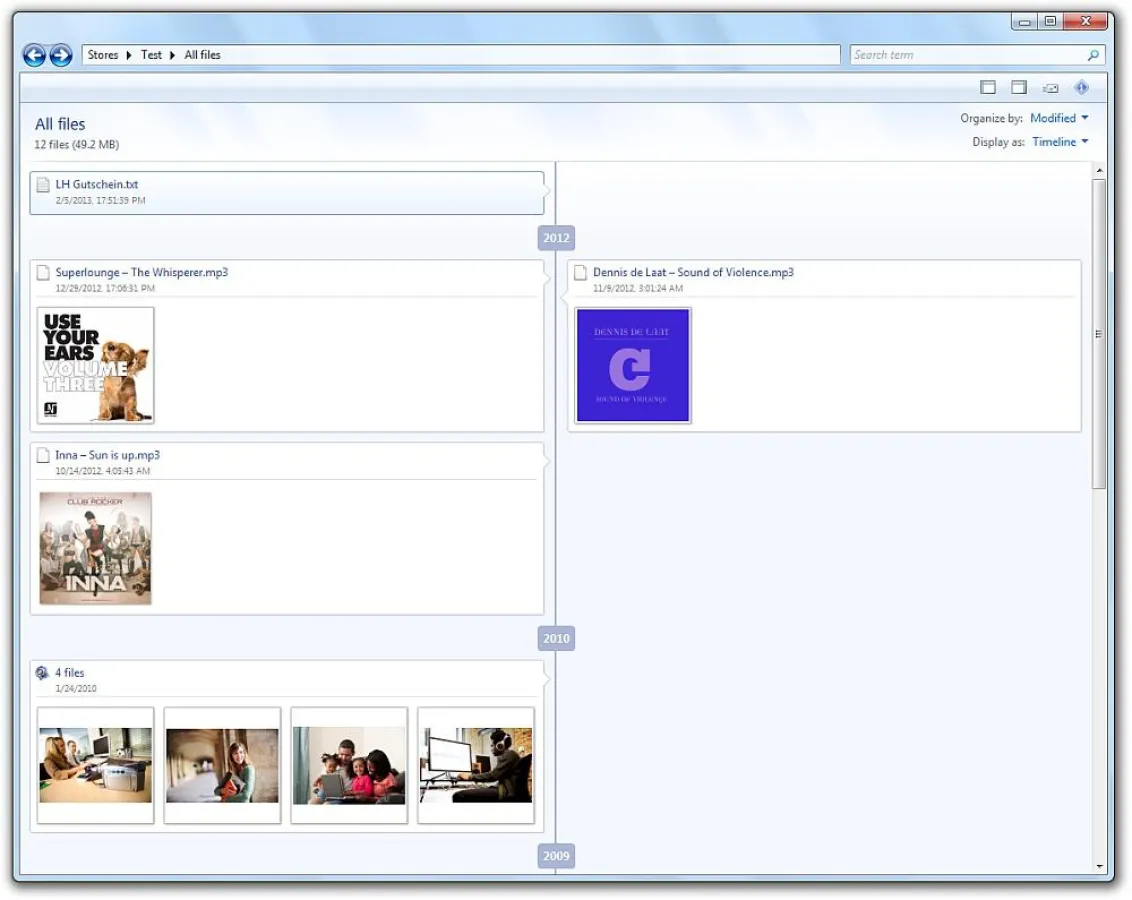Click file icon beside Inna – Sun is up.mp3
The width and height of the screenshot is (1132, 900).
(x=43, y=456)
